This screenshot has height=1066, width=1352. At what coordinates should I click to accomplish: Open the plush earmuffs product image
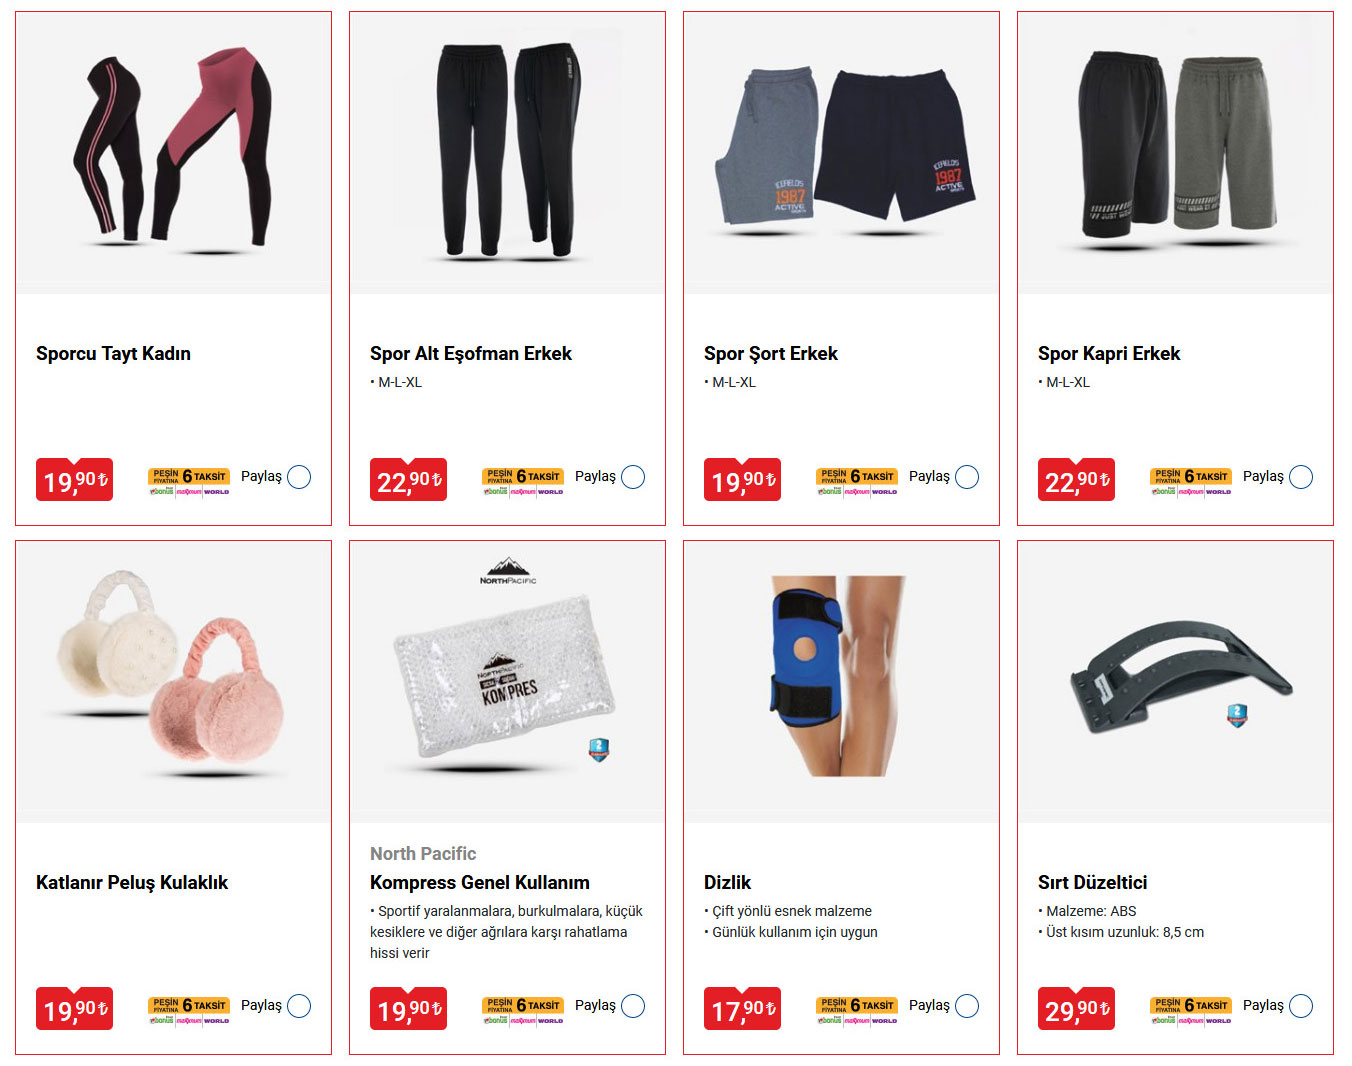click(173, 682)
